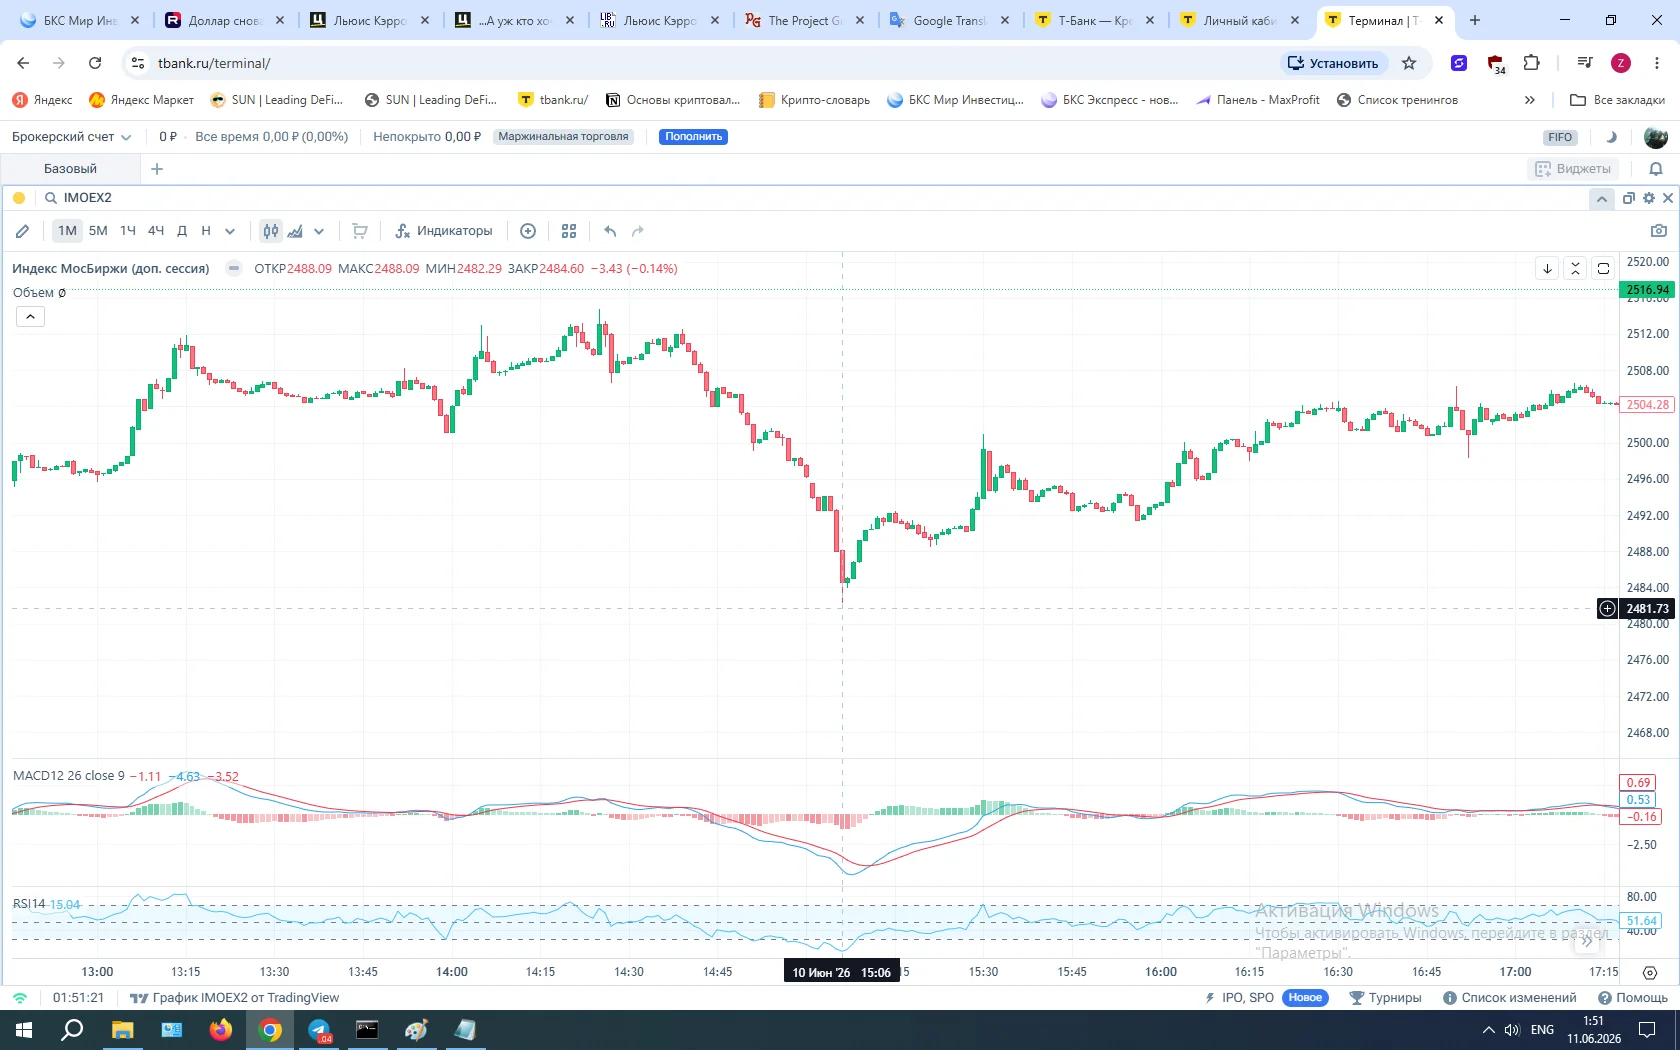Undo the last chart action
The image size is (1680, 1050).
point(610,231)
